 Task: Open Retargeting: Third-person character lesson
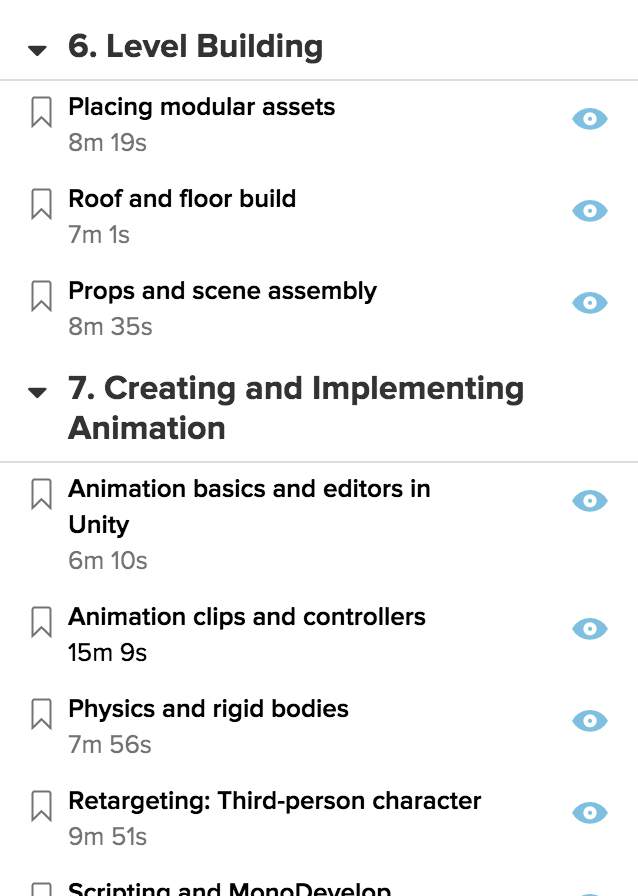(275, 801)
